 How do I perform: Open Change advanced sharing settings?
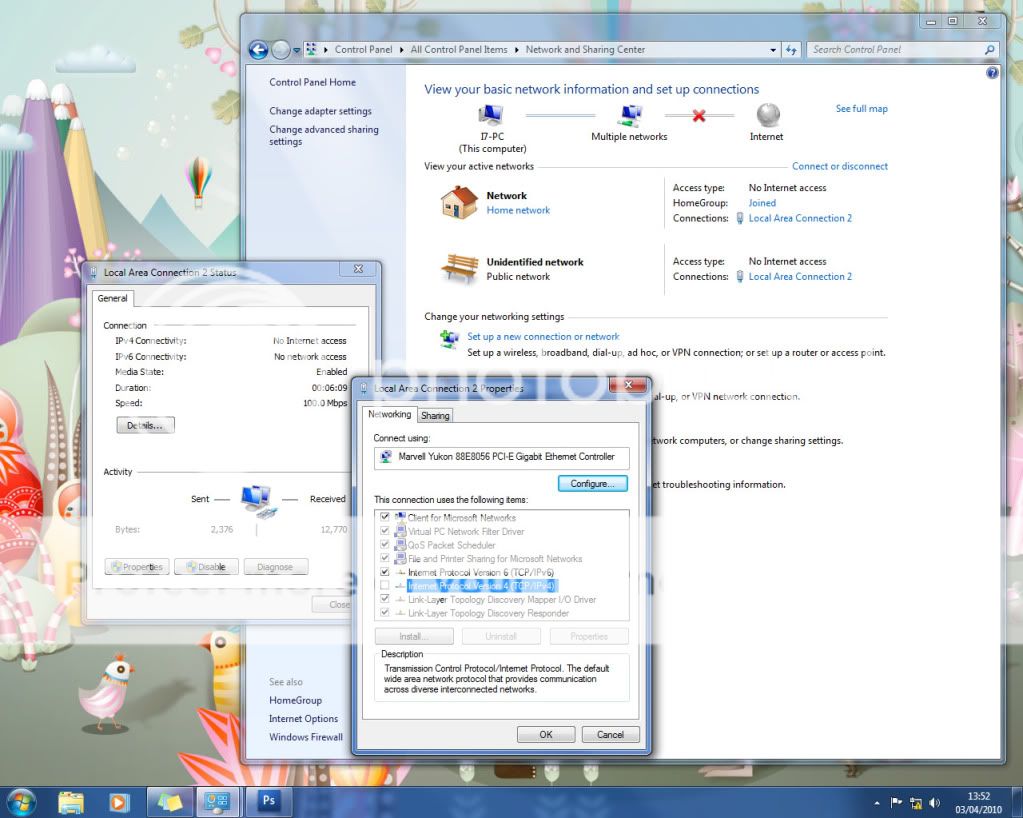[x=324, y=135]
